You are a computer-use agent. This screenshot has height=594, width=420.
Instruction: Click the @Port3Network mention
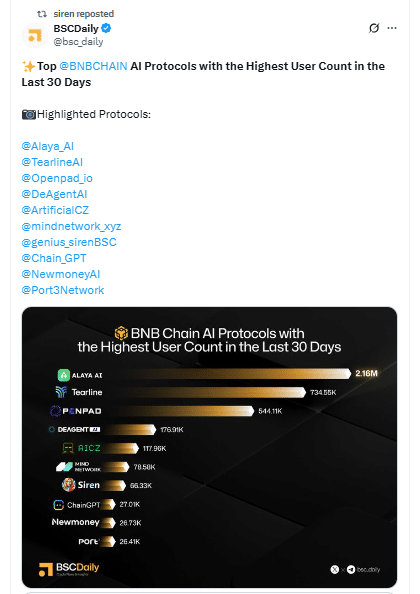(62, 290)
